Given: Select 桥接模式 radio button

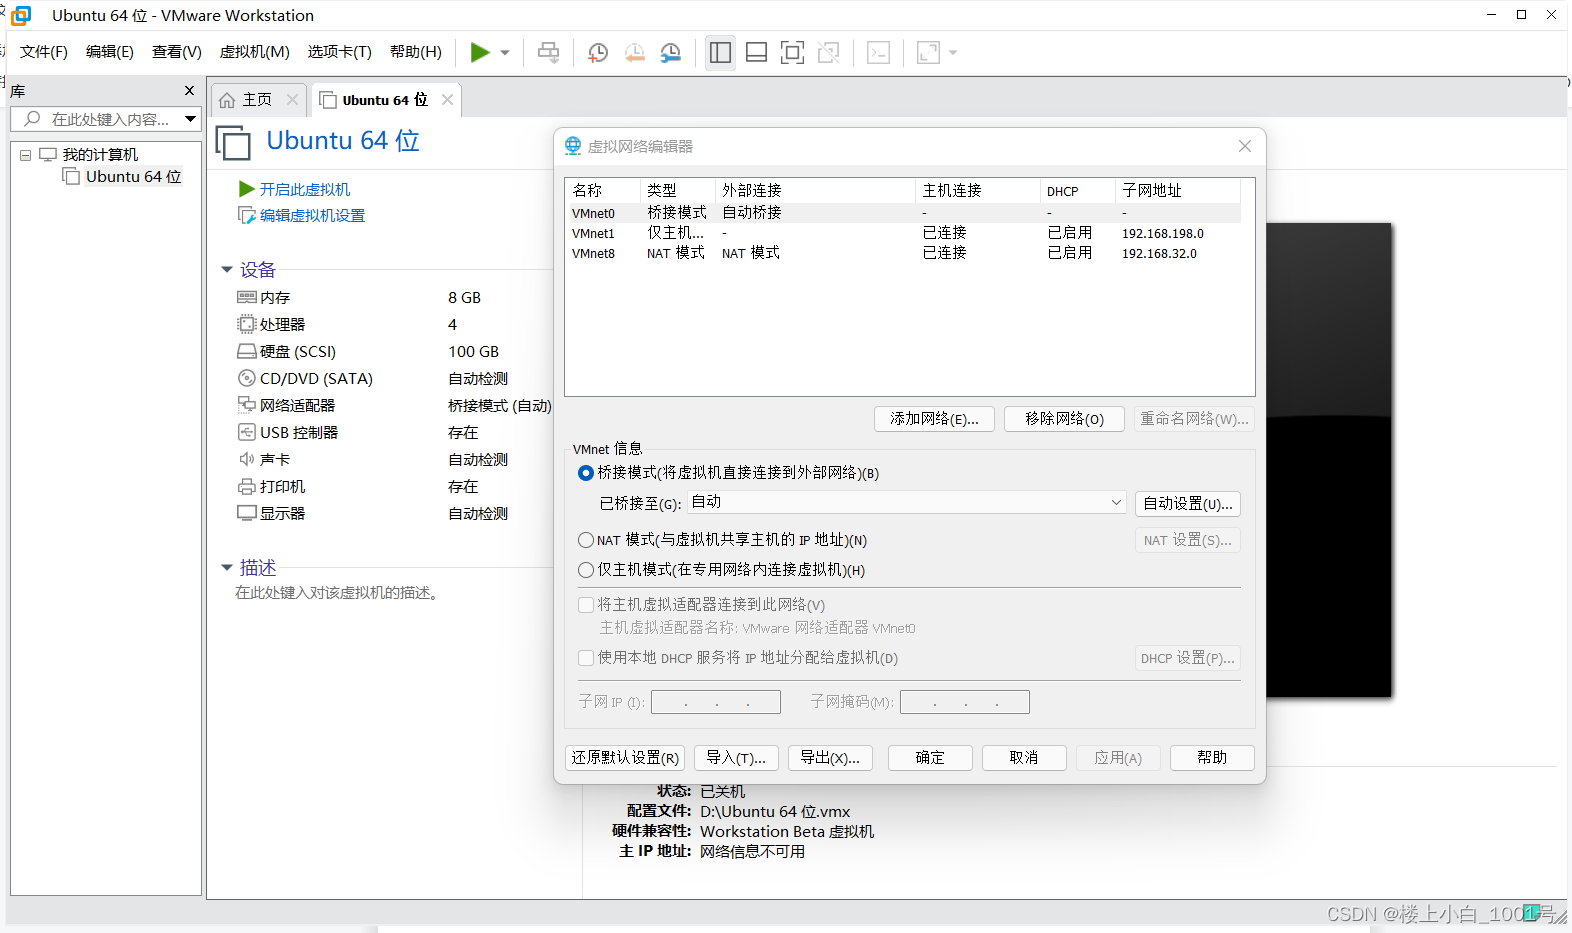Looking at the screenshot, I should [586, 473].
